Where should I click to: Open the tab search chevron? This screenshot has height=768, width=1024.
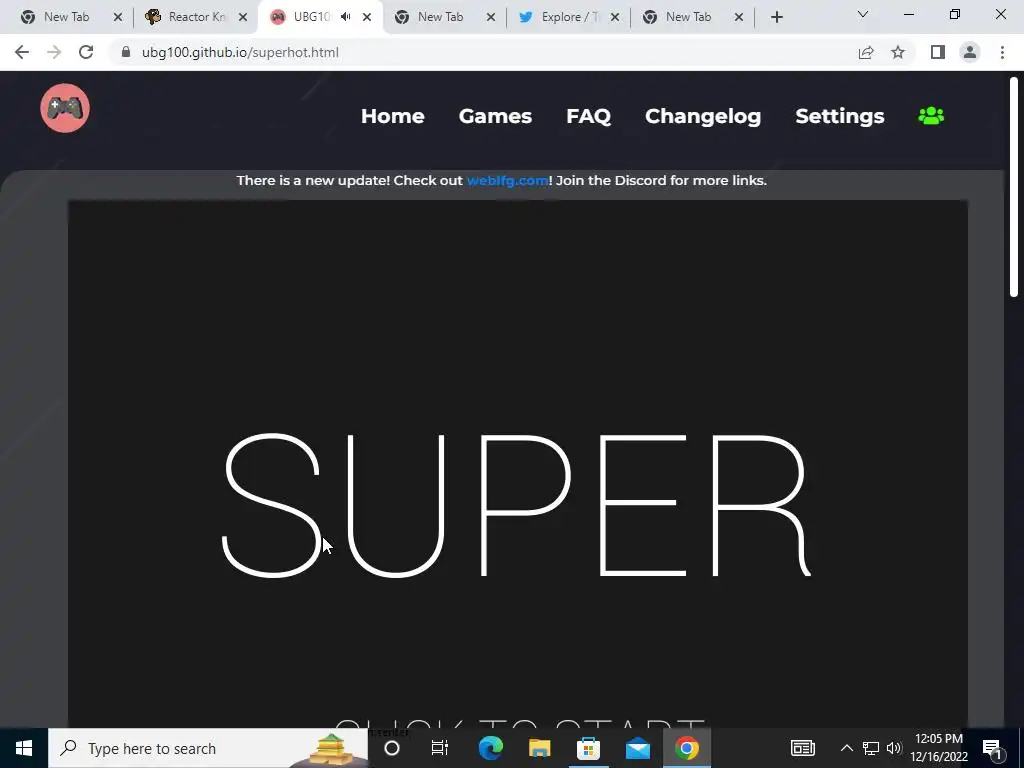point(863,14)
